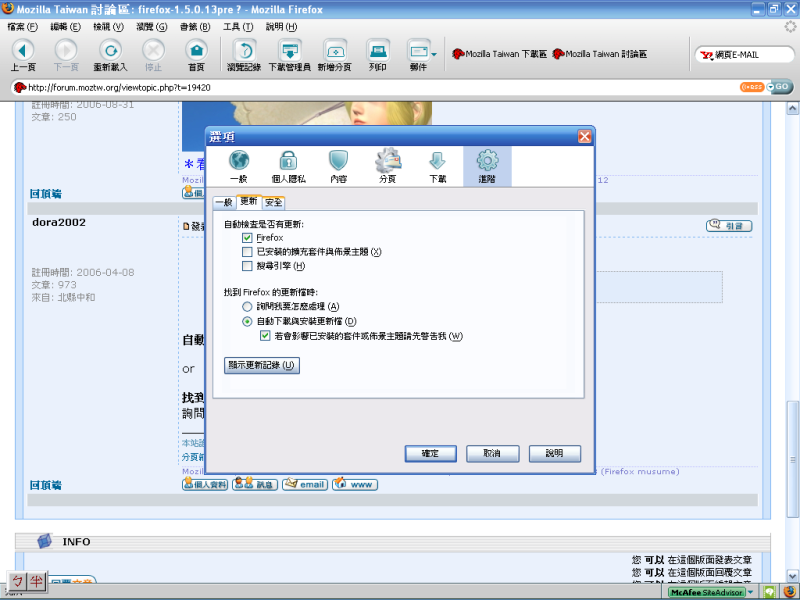Select the 一般 globe pane in options dialog
This screenshot has height=600, width=800.
pos(239,166)
